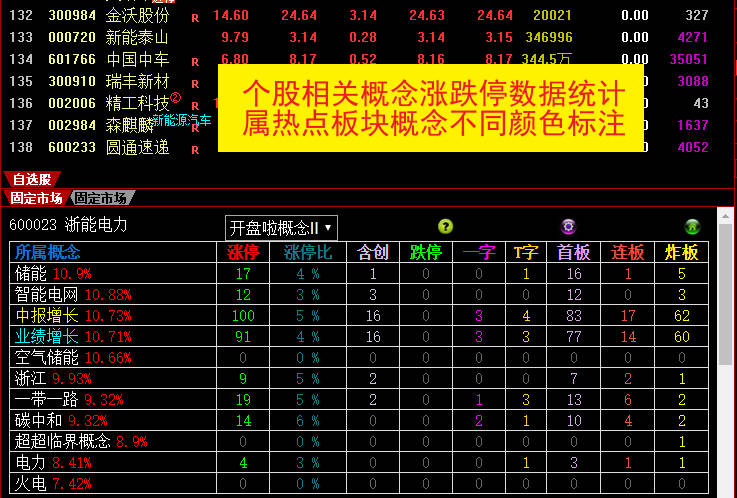The width and height of the screenshot is (737, 498).
Task: Select stock row 600233 圆通速递
Action: (100, 148)
